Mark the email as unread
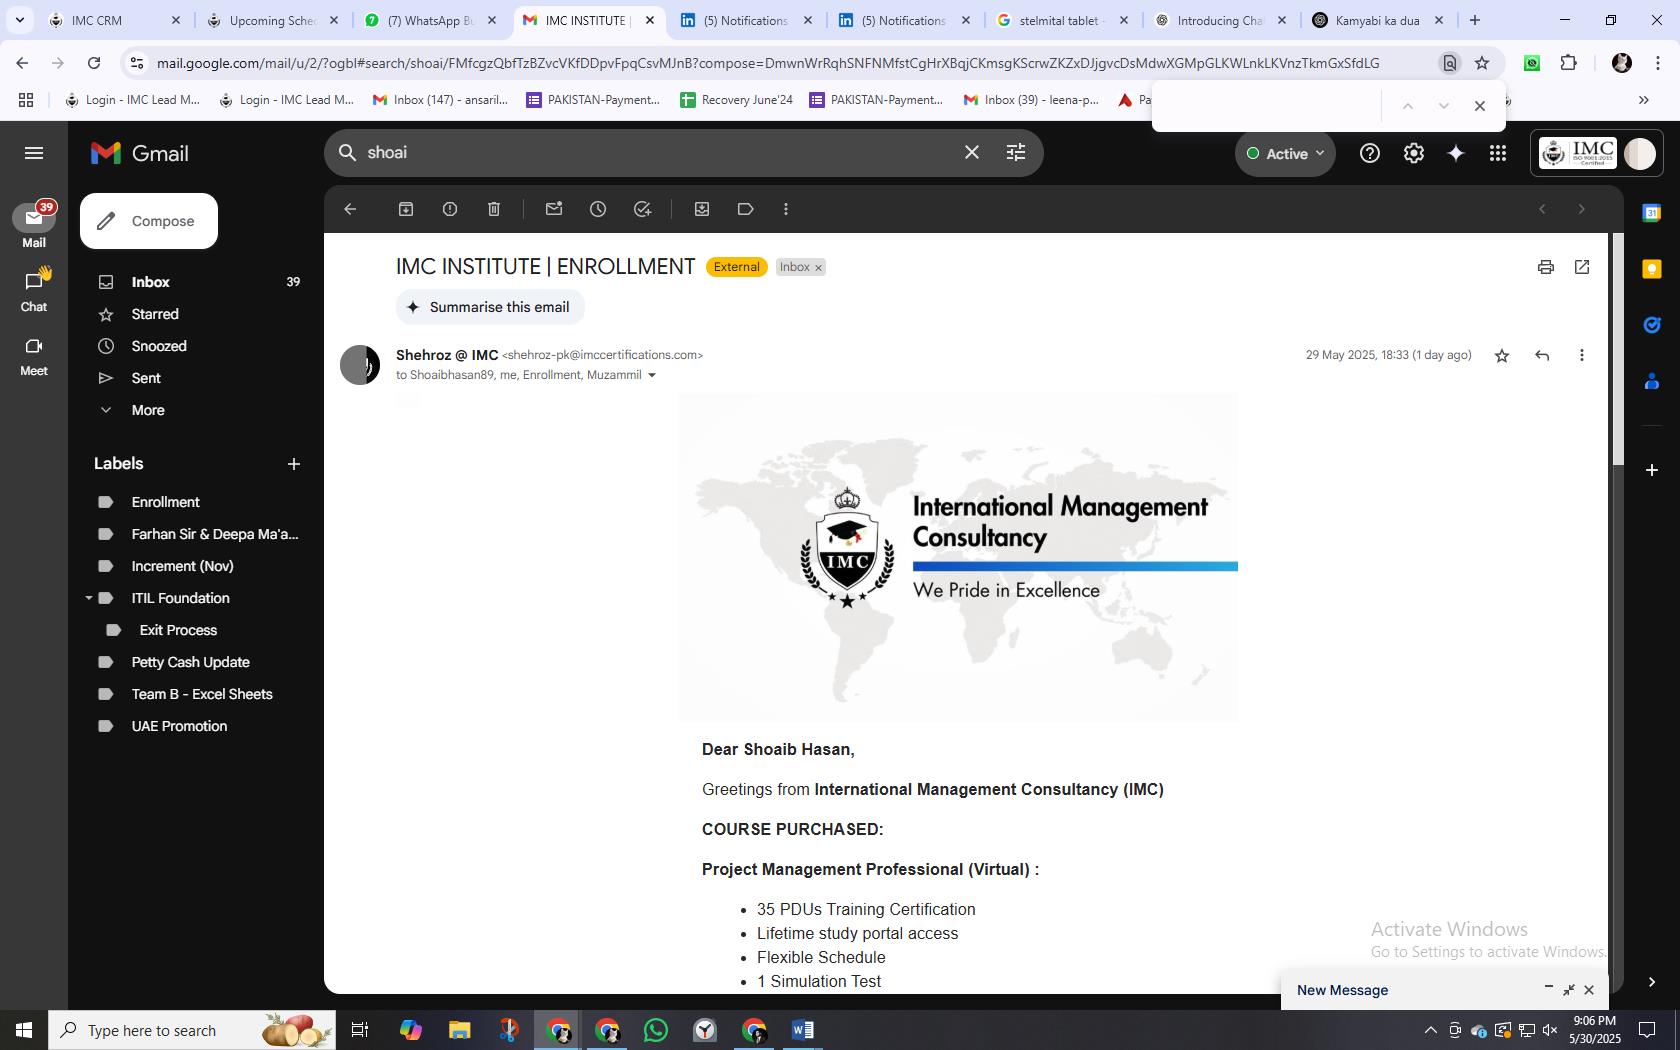 click(554, 209)
